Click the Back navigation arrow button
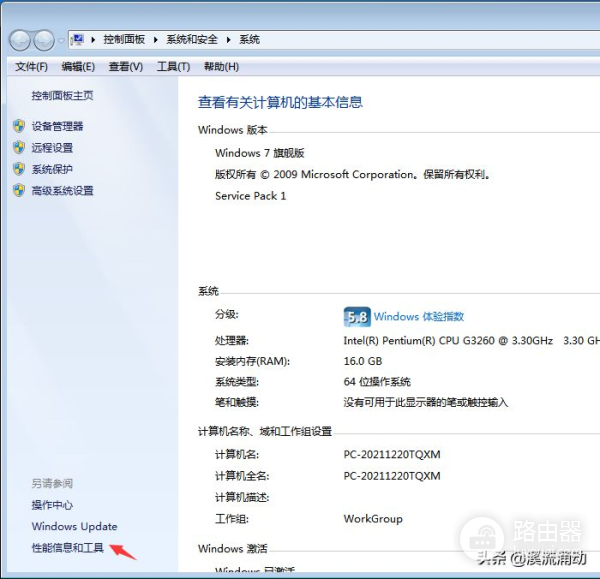 20,40
